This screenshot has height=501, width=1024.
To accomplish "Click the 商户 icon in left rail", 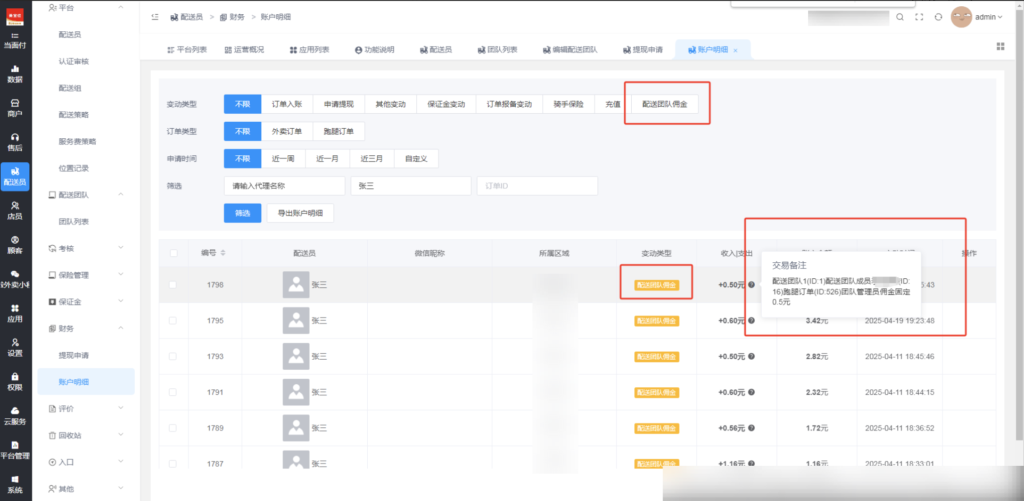I will [15, 107].
